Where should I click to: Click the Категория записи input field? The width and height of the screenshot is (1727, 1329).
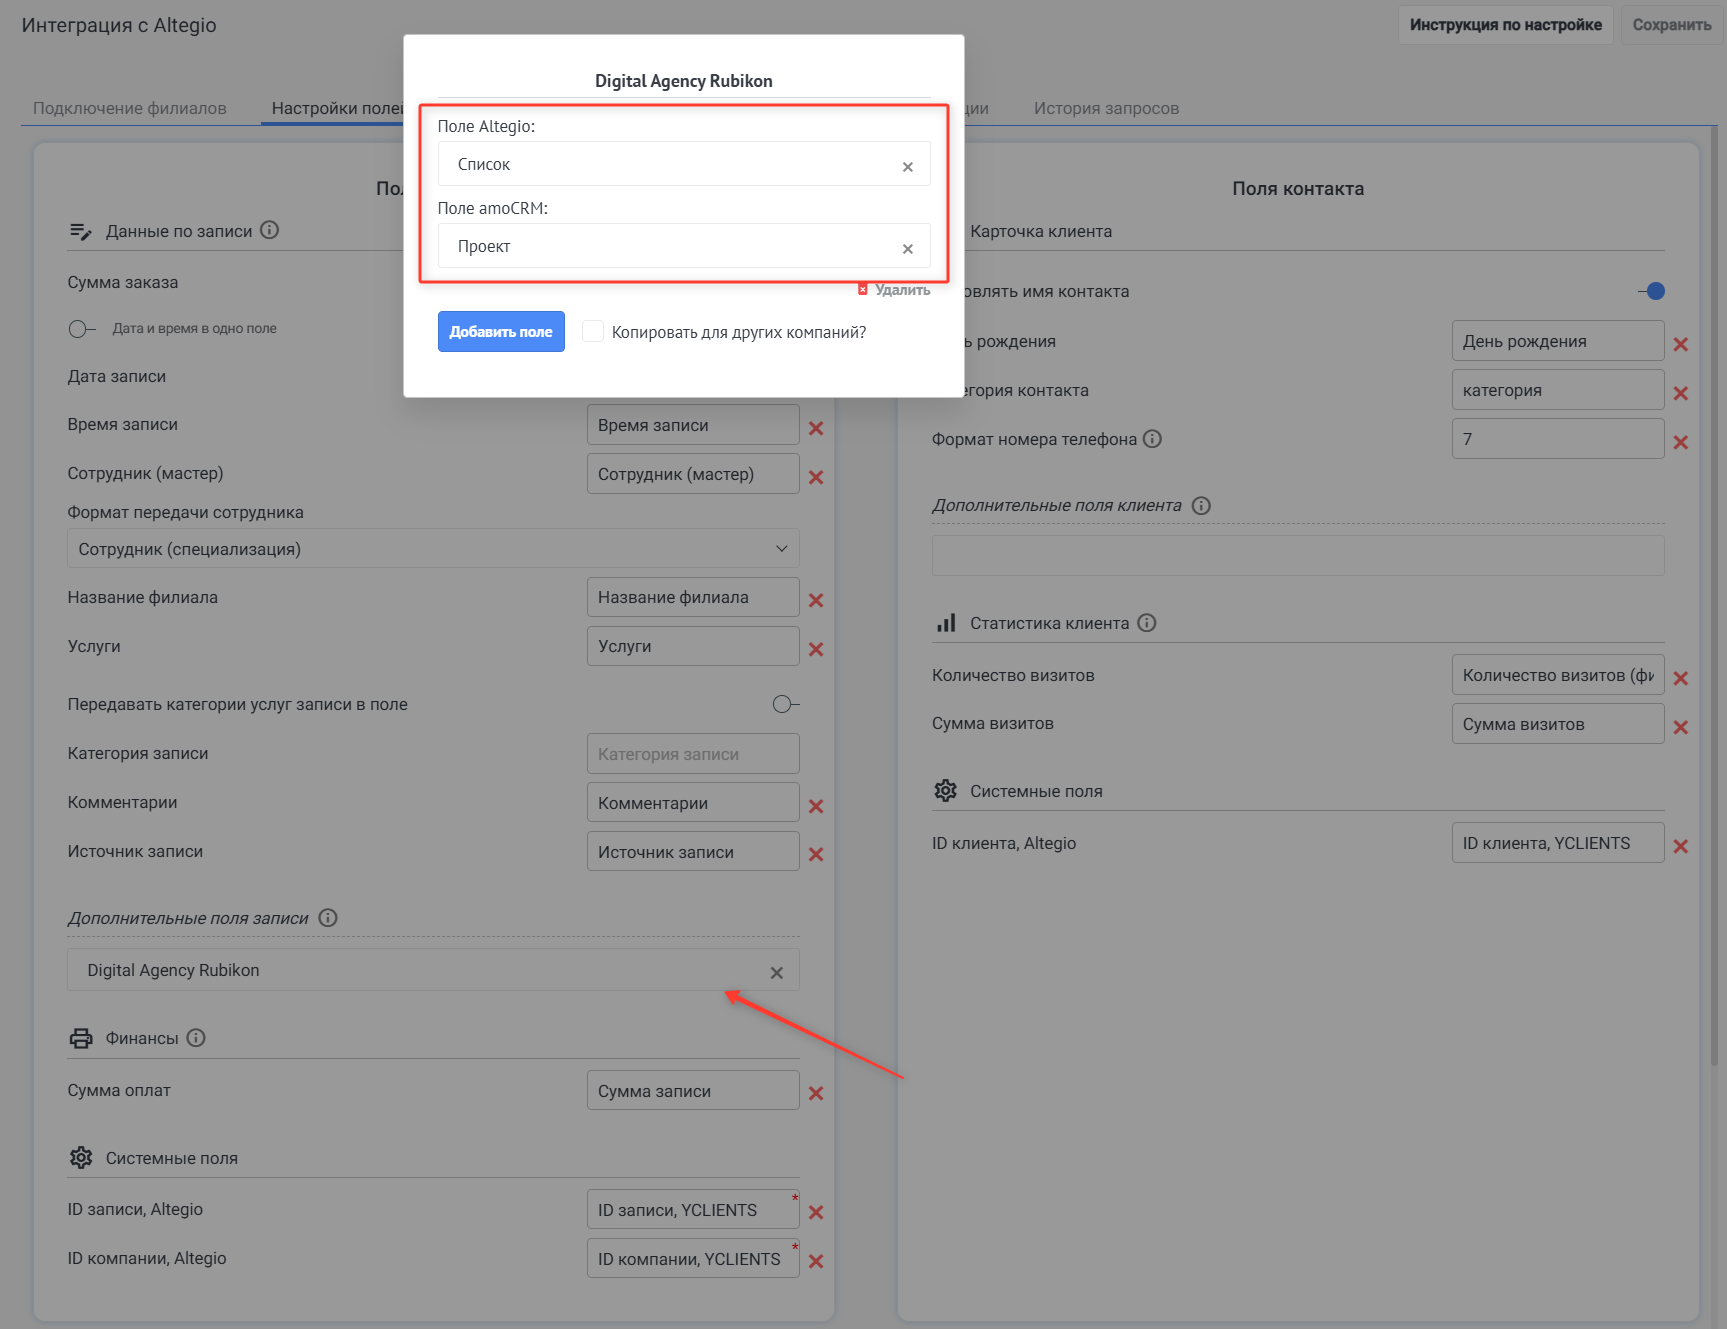click(693, 754)
